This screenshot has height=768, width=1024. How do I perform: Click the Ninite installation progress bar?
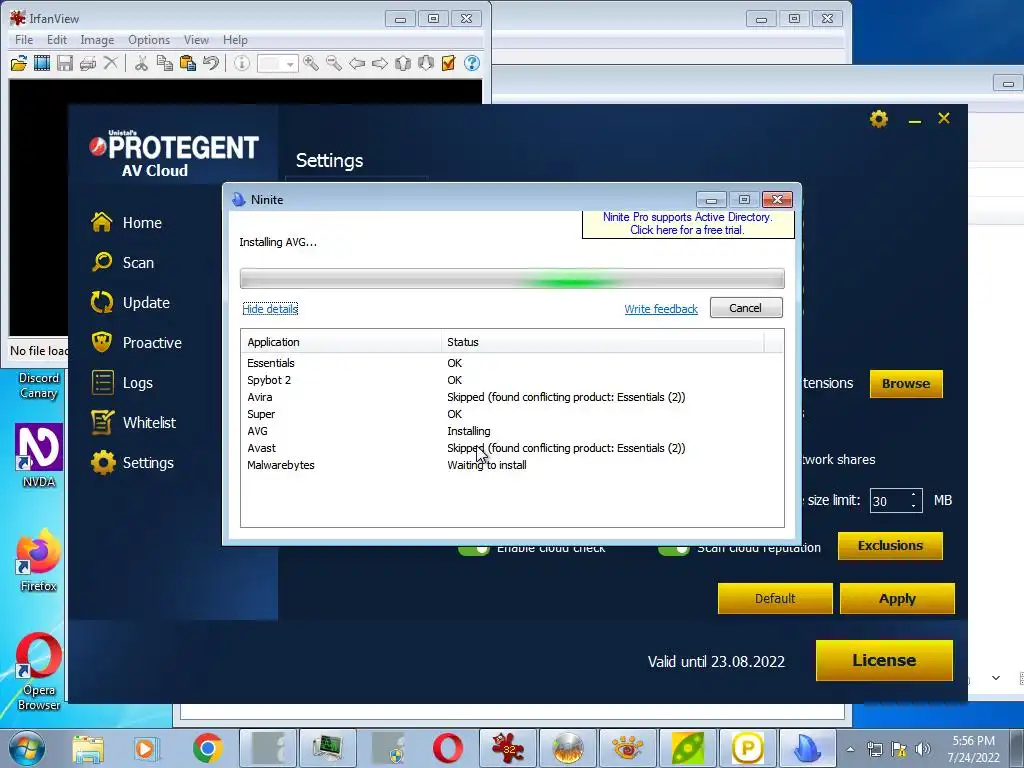coord(512,279)
